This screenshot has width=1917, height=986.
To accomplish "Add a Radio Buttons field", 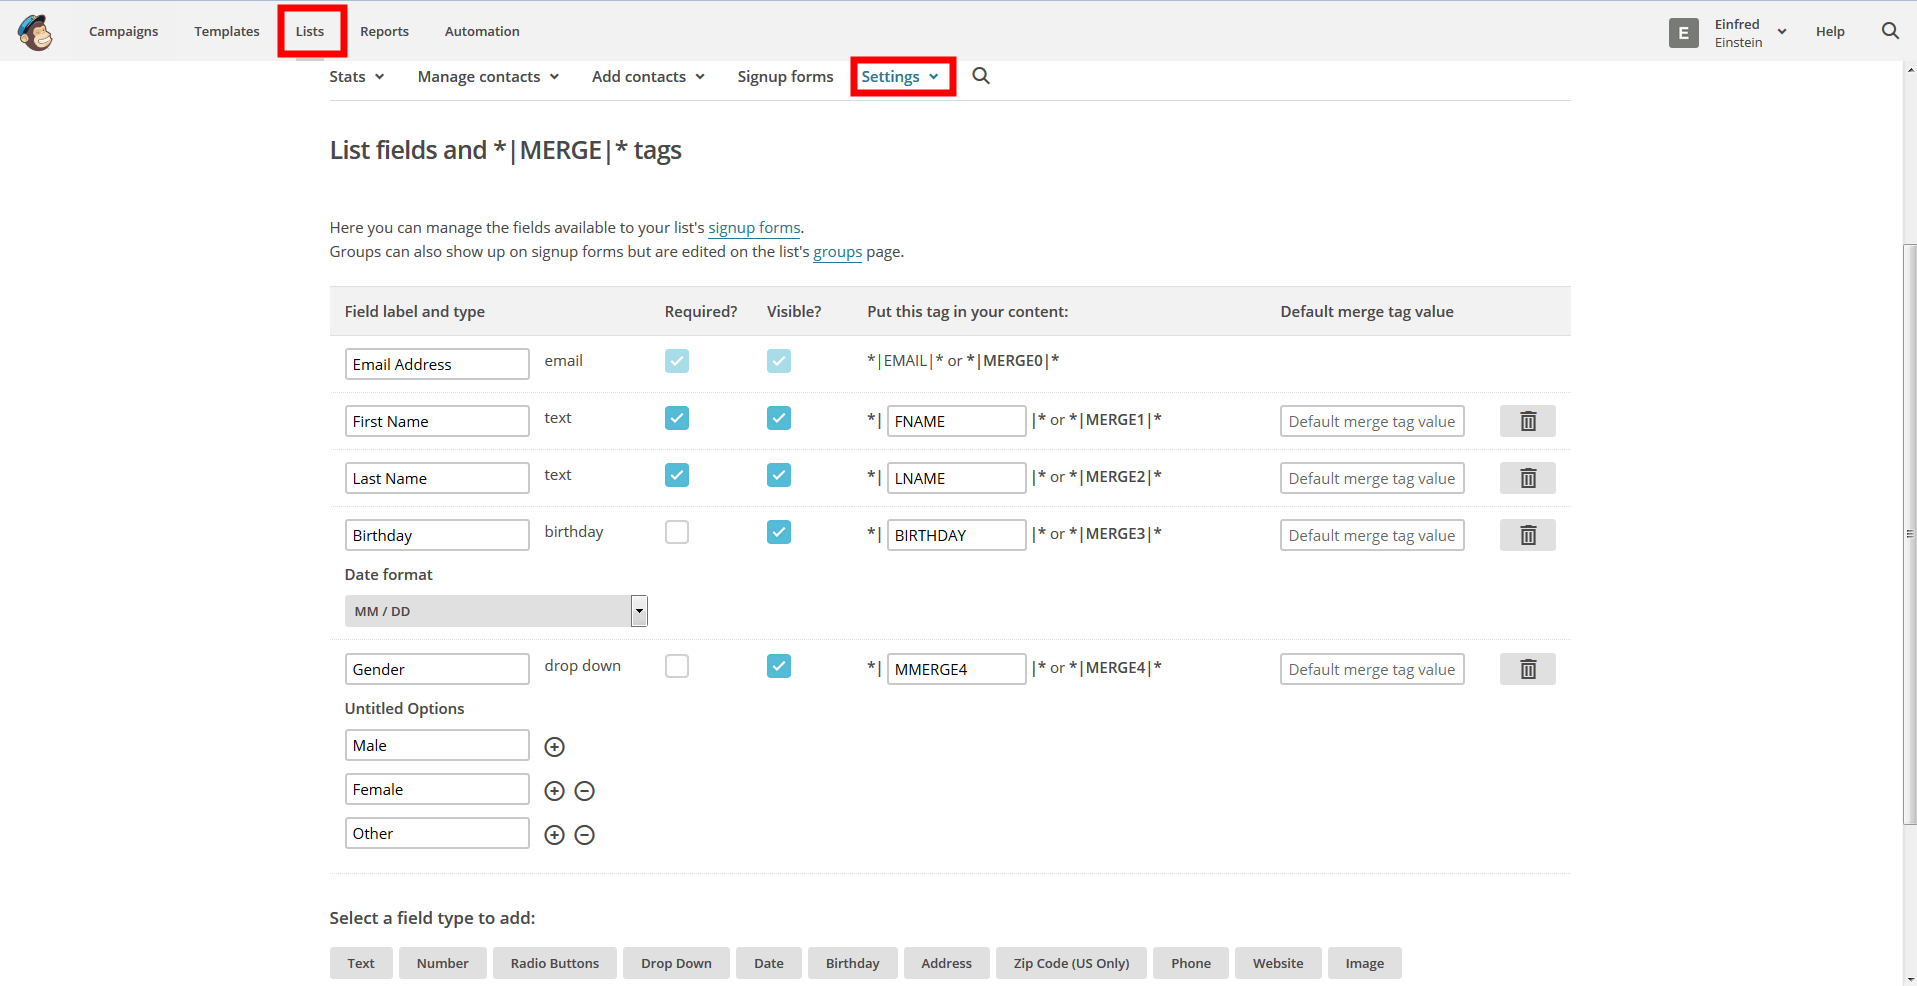I will click(555, 963).
